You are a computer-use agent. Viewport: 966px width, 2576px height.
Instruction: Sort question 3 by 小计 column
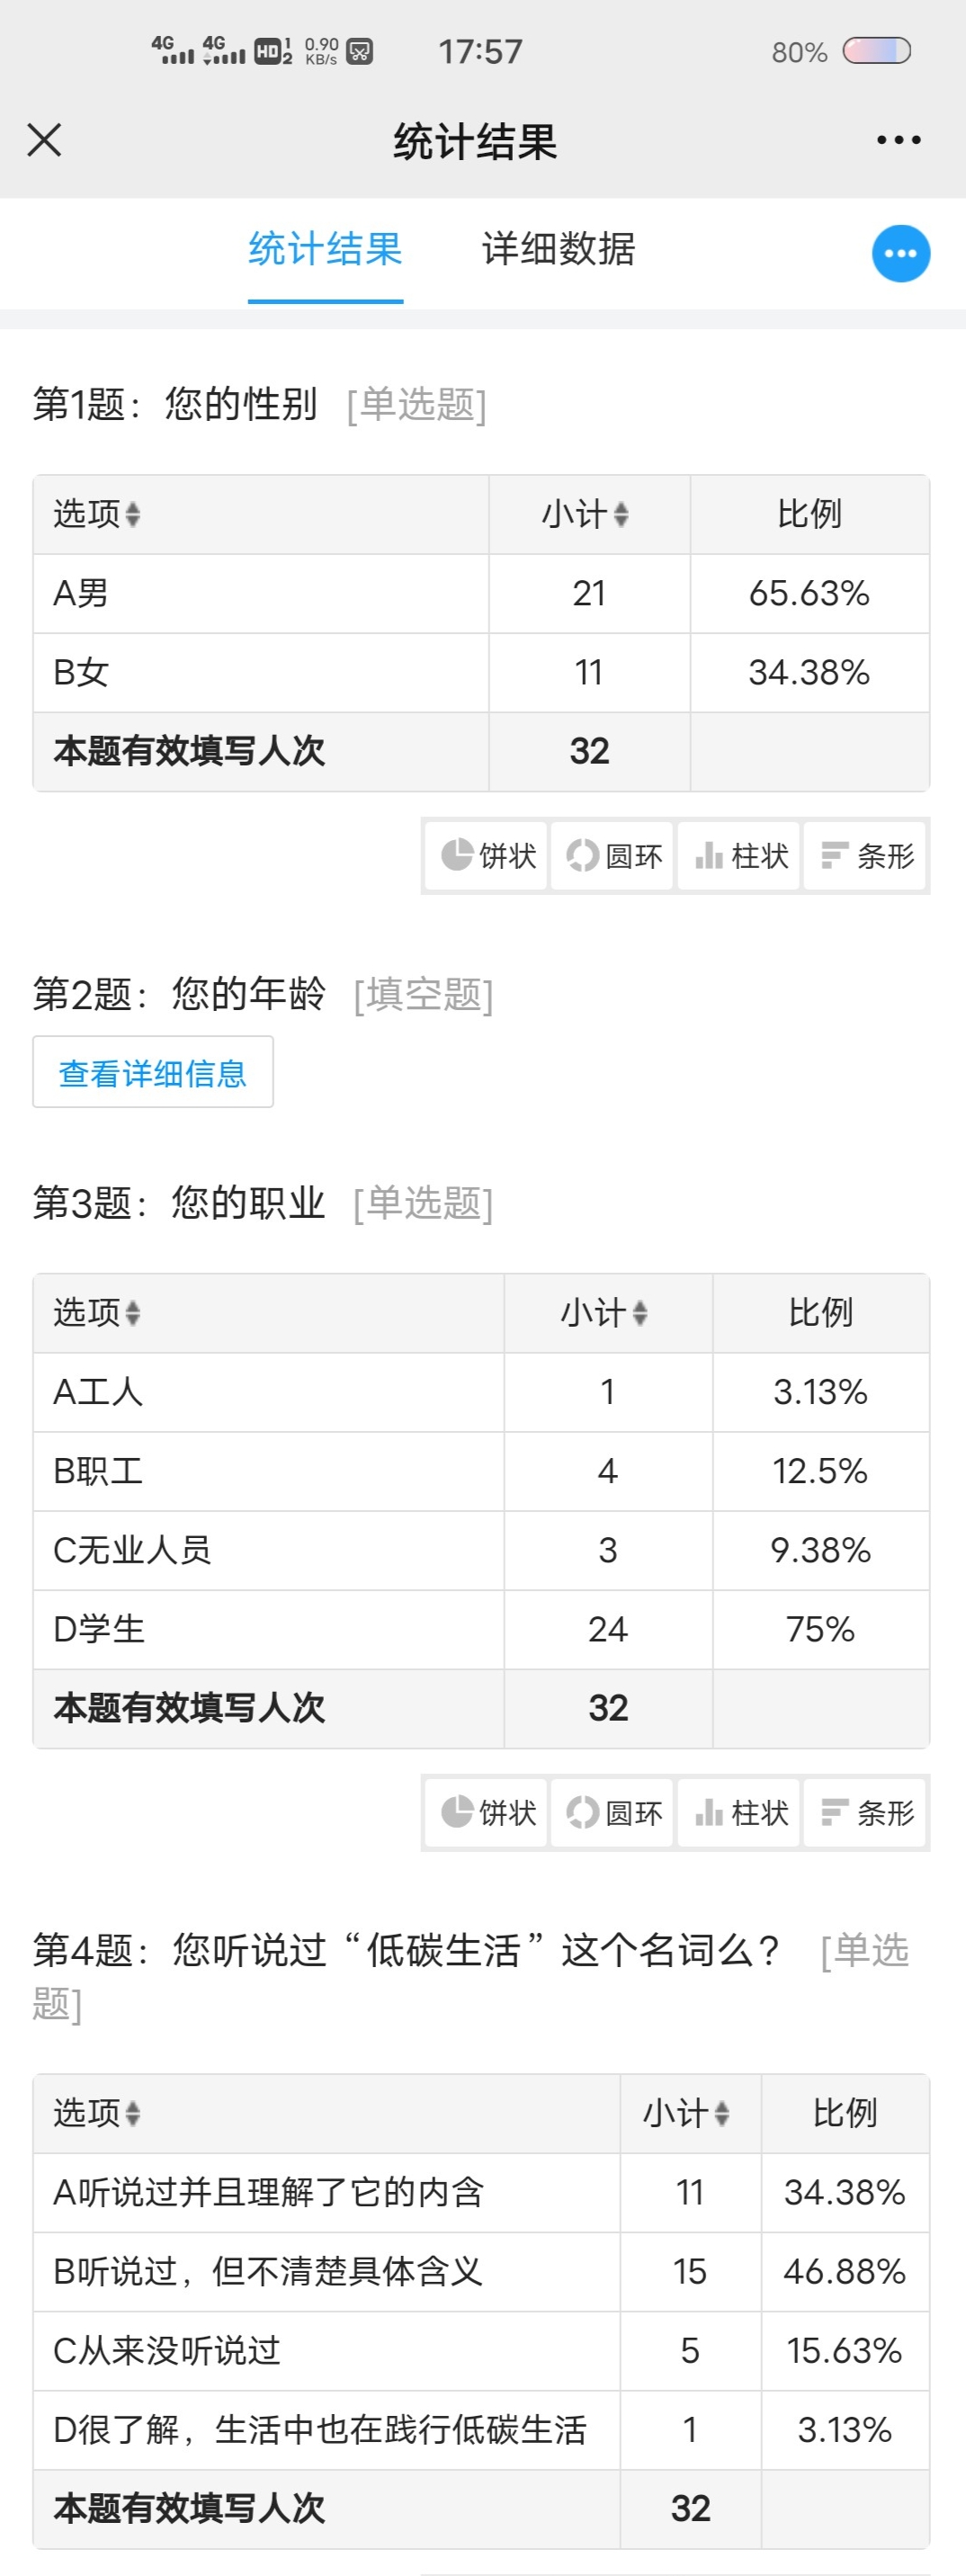tap(606, 1313)
